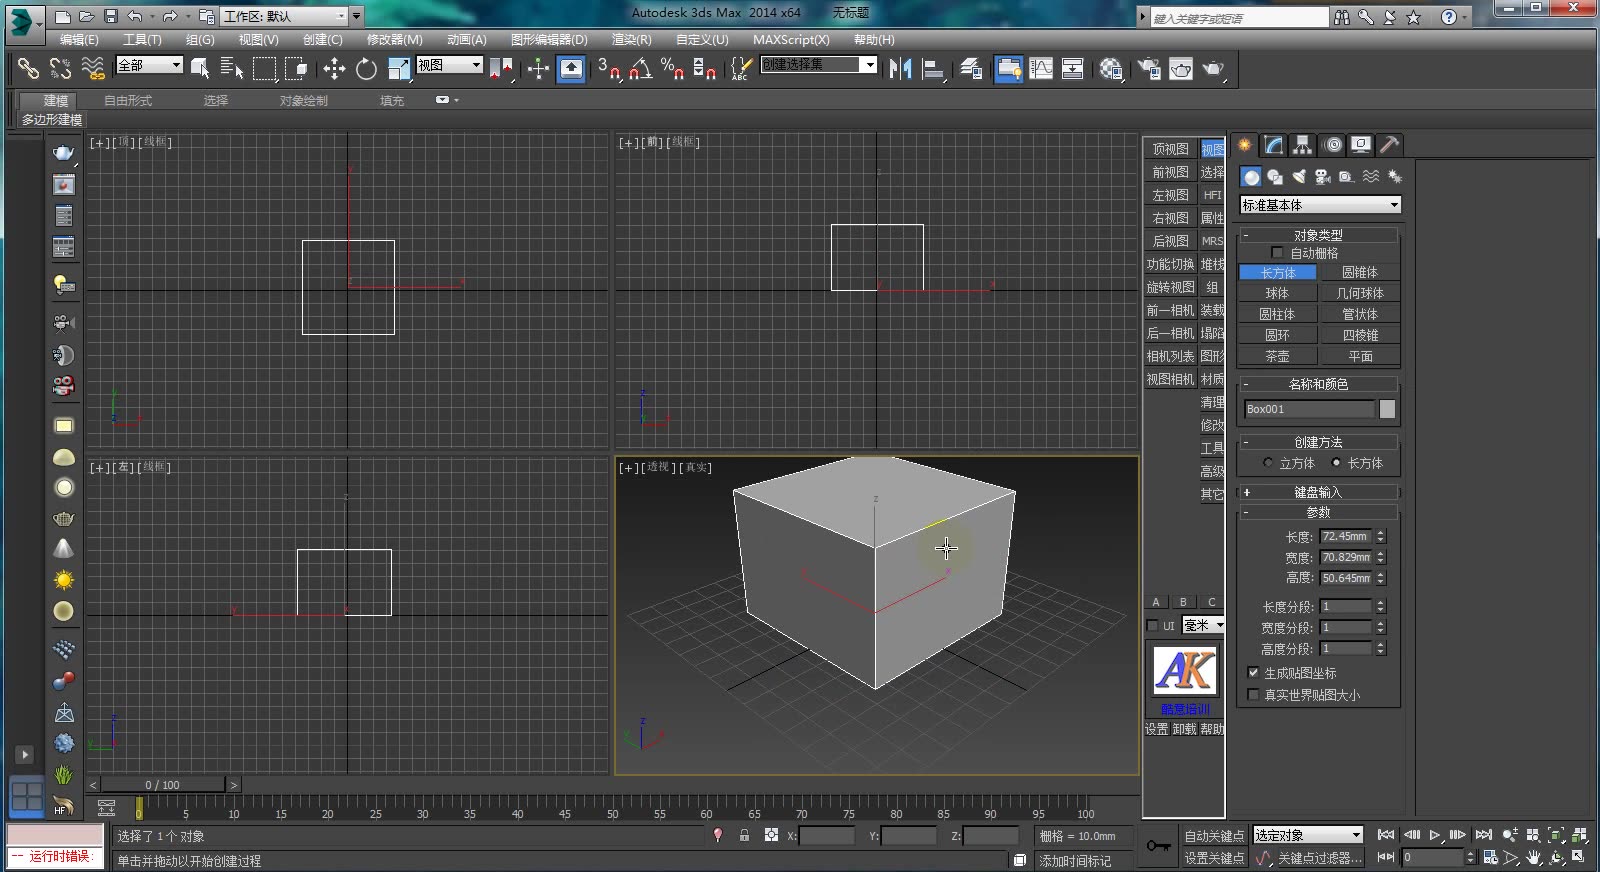
Task: Open the 标准基本体 dropdown
Action: click(x=1319, y=205)
